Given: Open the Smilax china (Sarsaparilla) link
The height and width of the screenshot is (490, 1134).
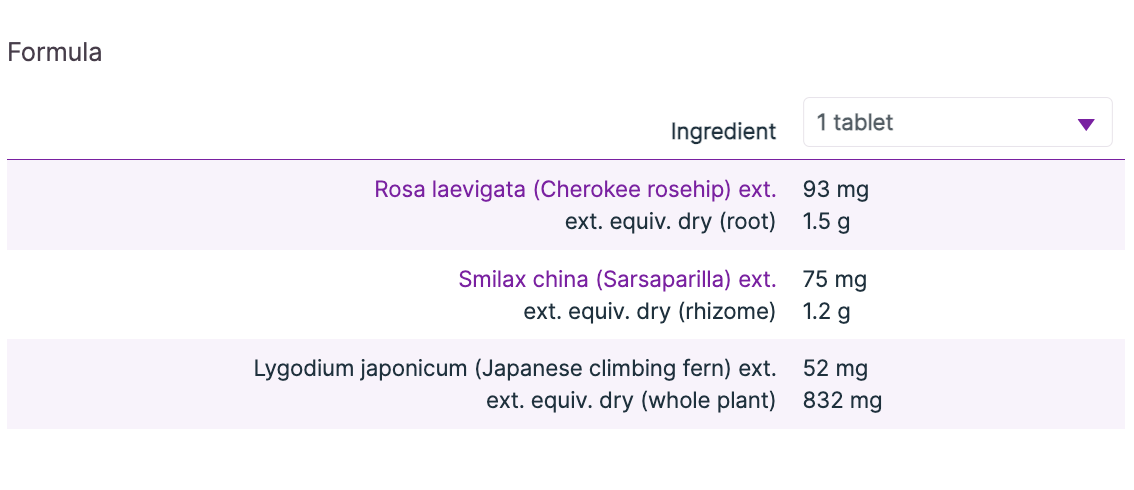Looking at the screenshot, I should (x=617, y=279).
